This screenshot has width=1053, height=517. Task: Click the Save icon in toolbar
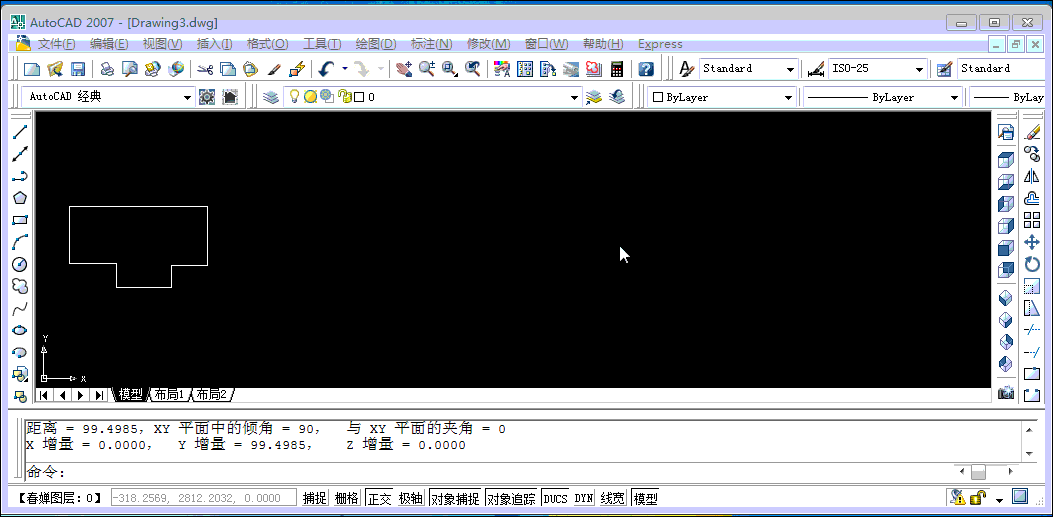(77, 69)
